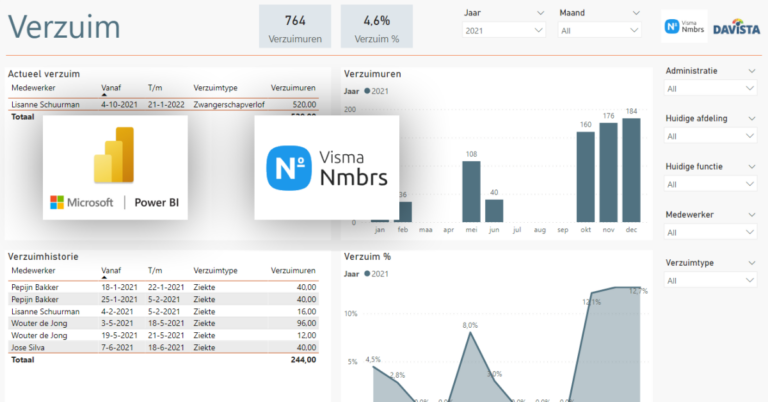Image resolution: width=768 pixels, height=402 pixels.
Task: Click the 96,00 hours cell
Action: pyautogui.click(x=306, y=323)
